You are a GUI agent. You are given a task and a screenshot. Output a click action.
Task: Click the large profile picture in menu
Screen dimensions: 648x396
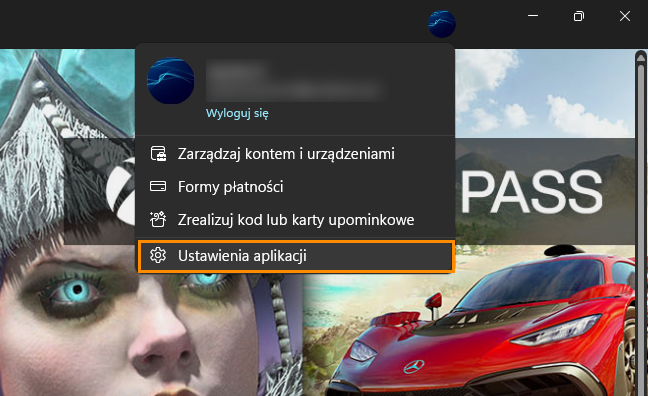click(x=171, y=81)
